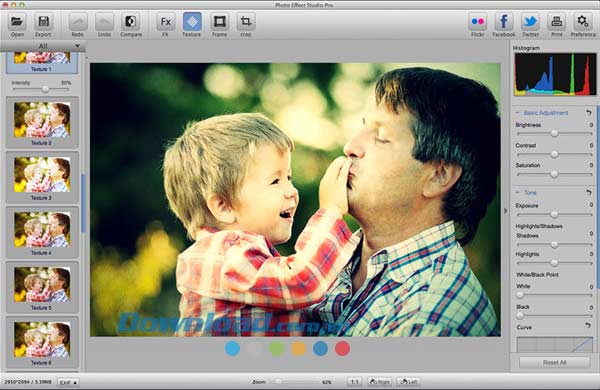Collapse the Tone section
The image size is (600, 390).
click(x=518, y=192)
